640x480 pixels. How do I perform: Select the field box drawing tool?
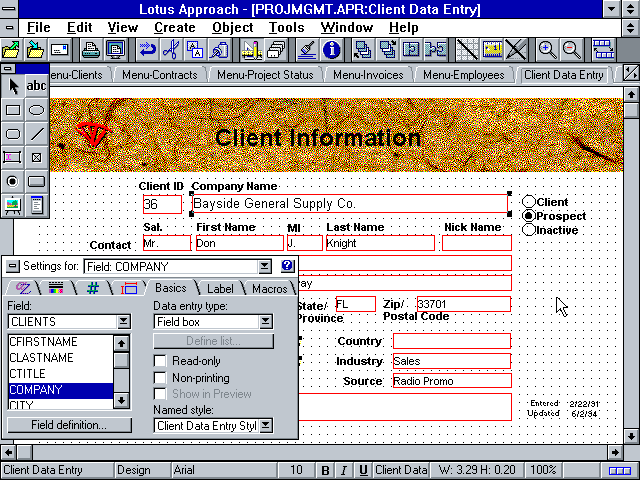pos(13,158)
